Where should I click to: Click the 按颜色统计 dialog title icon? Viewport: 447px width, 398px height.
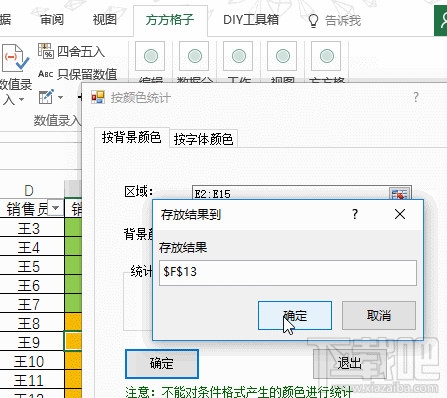coord(98,97)
